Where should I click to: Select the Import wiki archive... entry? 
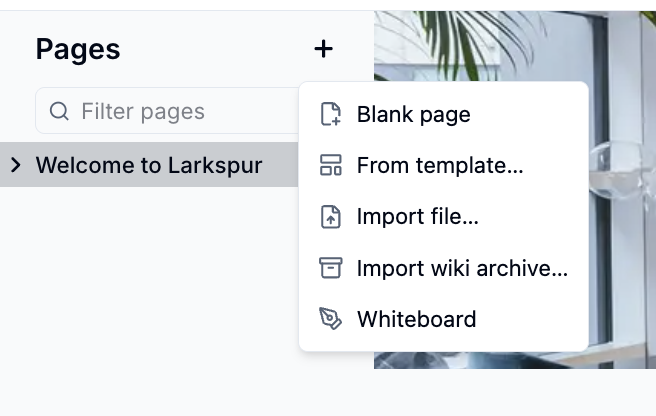coord(443,268)
